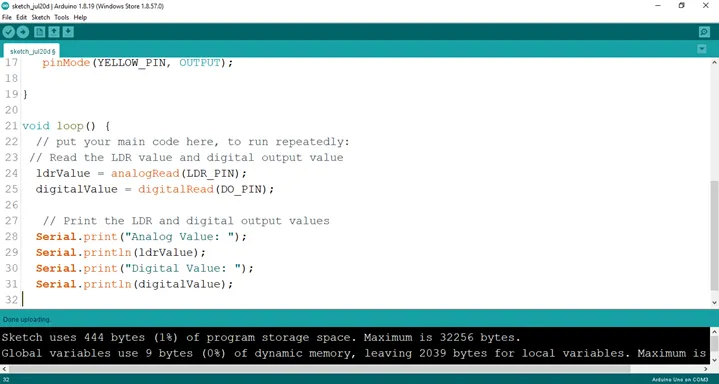
Task: Select the sketch_jul20d tab
Action: [32, 51]
